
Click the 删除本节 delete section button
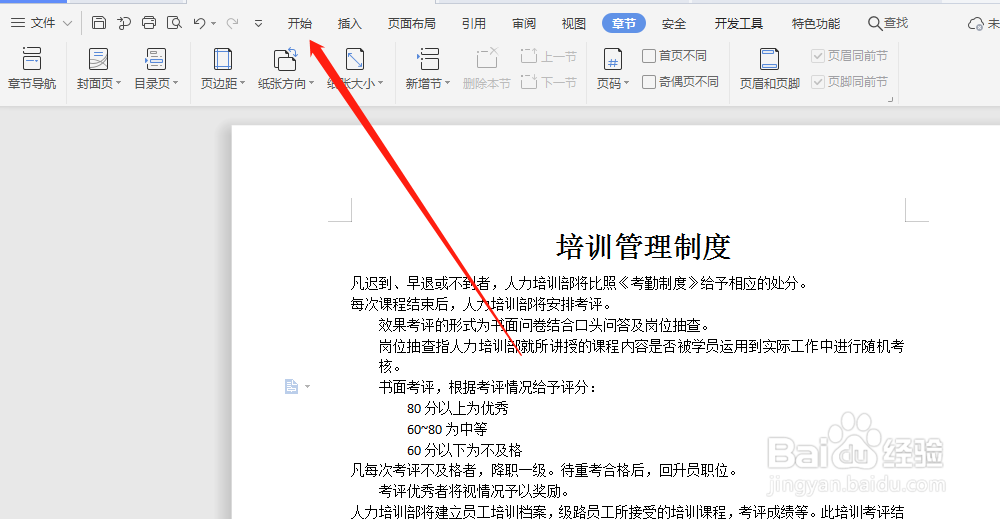coord(487,68)
